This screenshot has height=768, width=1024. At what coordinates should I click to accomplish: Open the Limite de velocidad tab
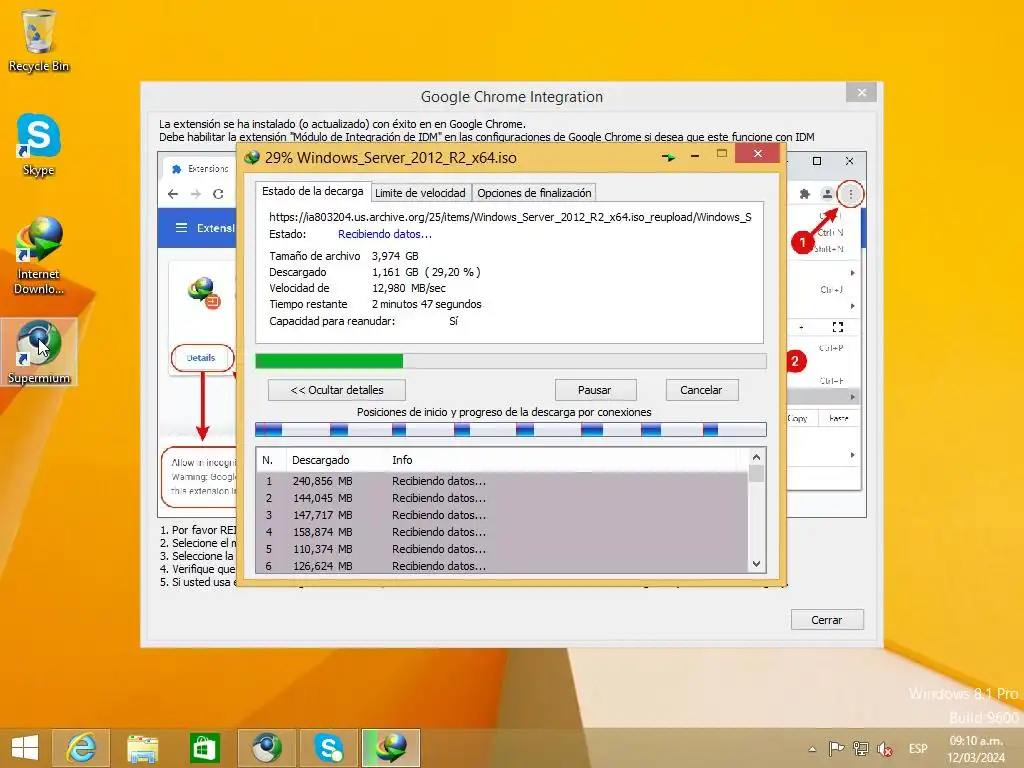420,193
